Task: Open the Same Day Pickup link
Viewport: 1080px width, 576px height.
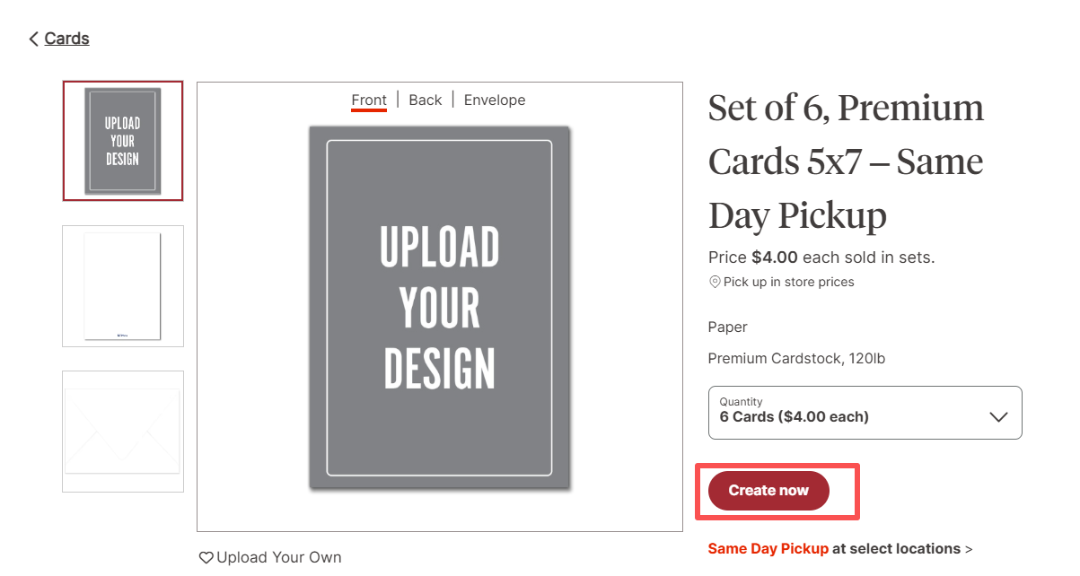Action: tap(768, 549)
